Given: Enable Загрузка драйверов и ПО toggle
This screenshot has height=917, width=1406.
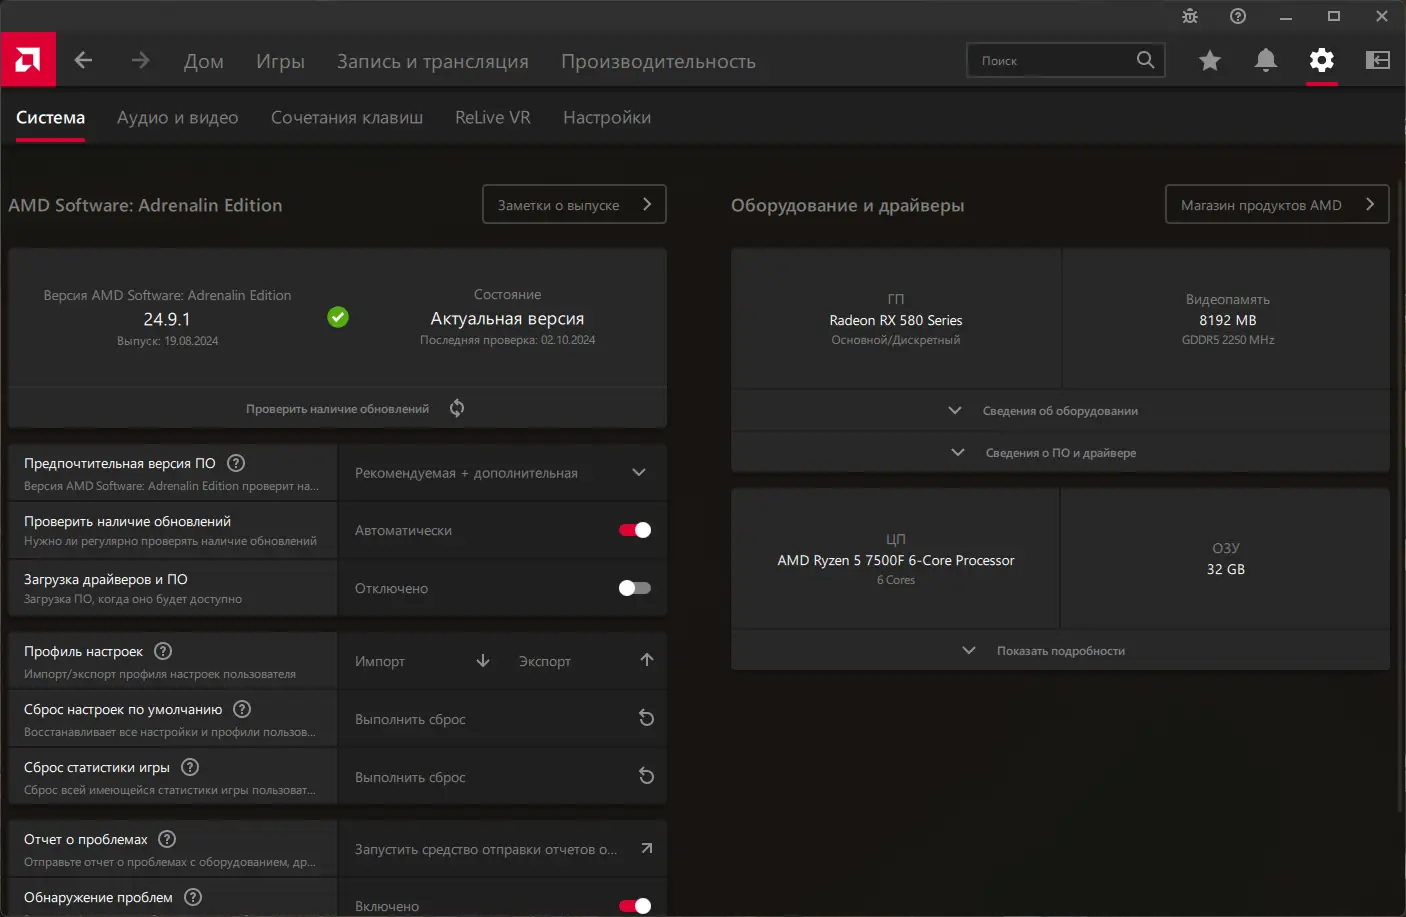Looking at the screenshot, I should tap(633, 587).
